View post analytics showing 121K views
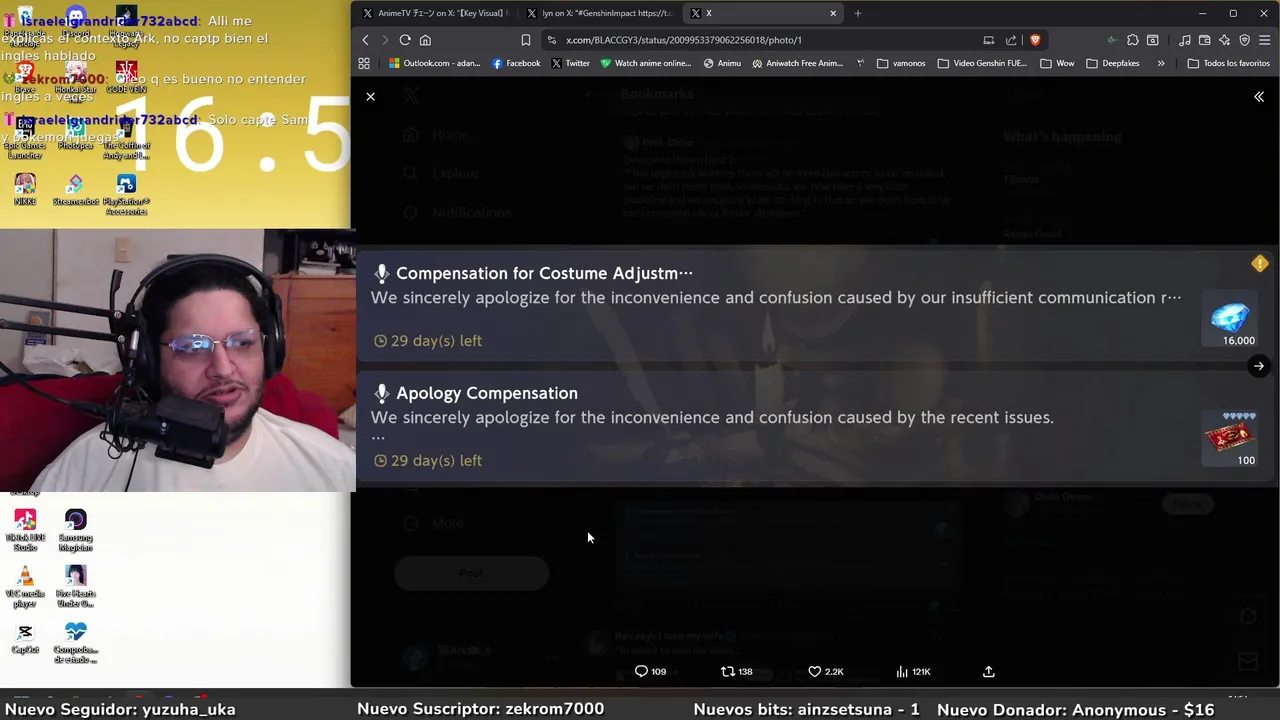Image resolution: width=1280 pixels, height=720 pixels. (x=913, y=672)
